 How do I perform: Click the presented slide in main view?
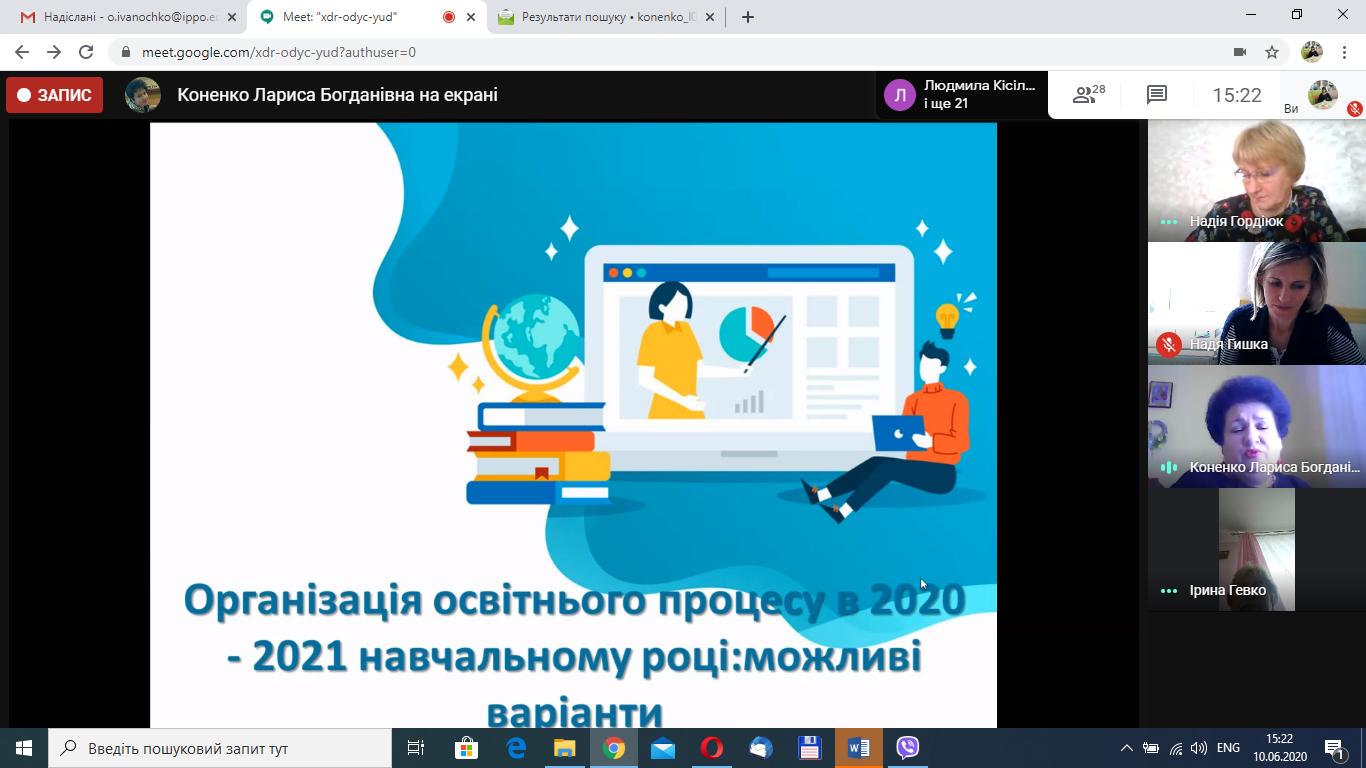[573, 425]
